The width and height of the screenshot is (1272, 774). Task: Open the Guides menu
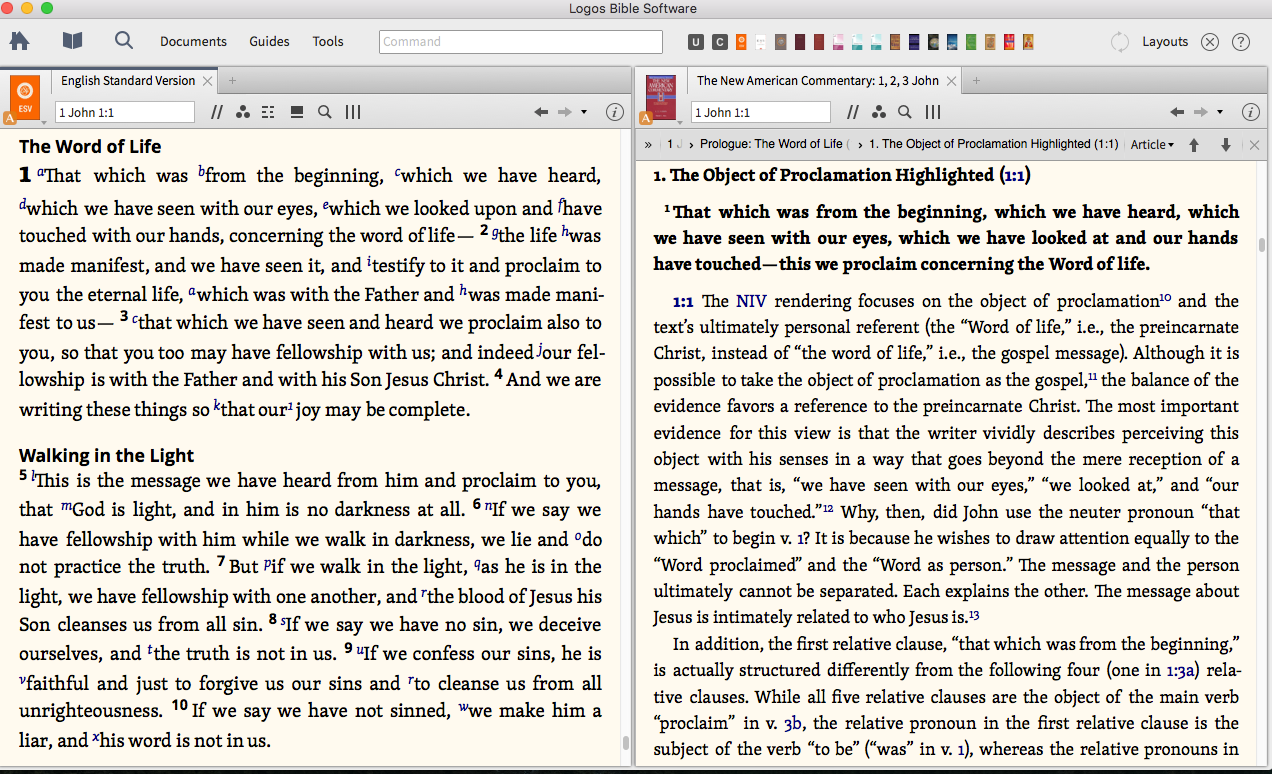coord(269,42)
